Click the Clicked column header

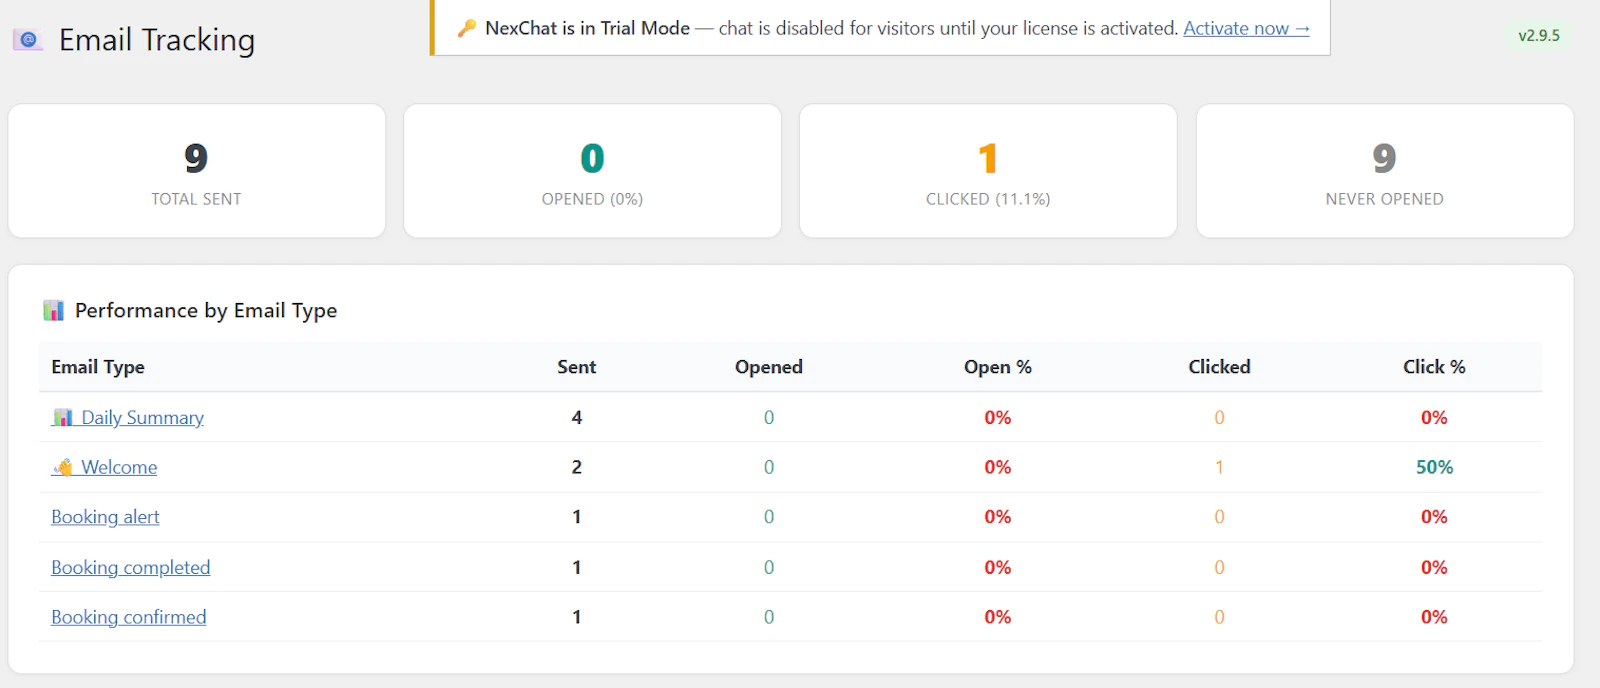[1219, 367]
